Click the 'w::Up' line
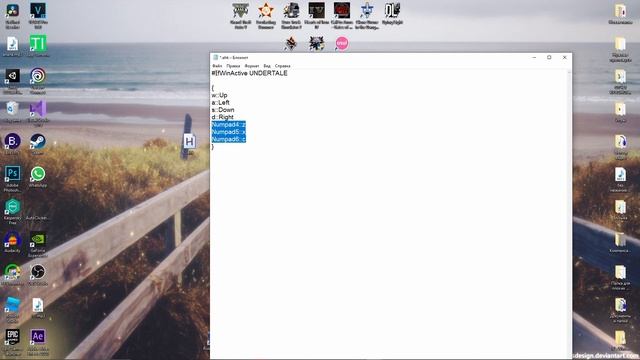Screen dimensions: 640x360 pos(220,95)
